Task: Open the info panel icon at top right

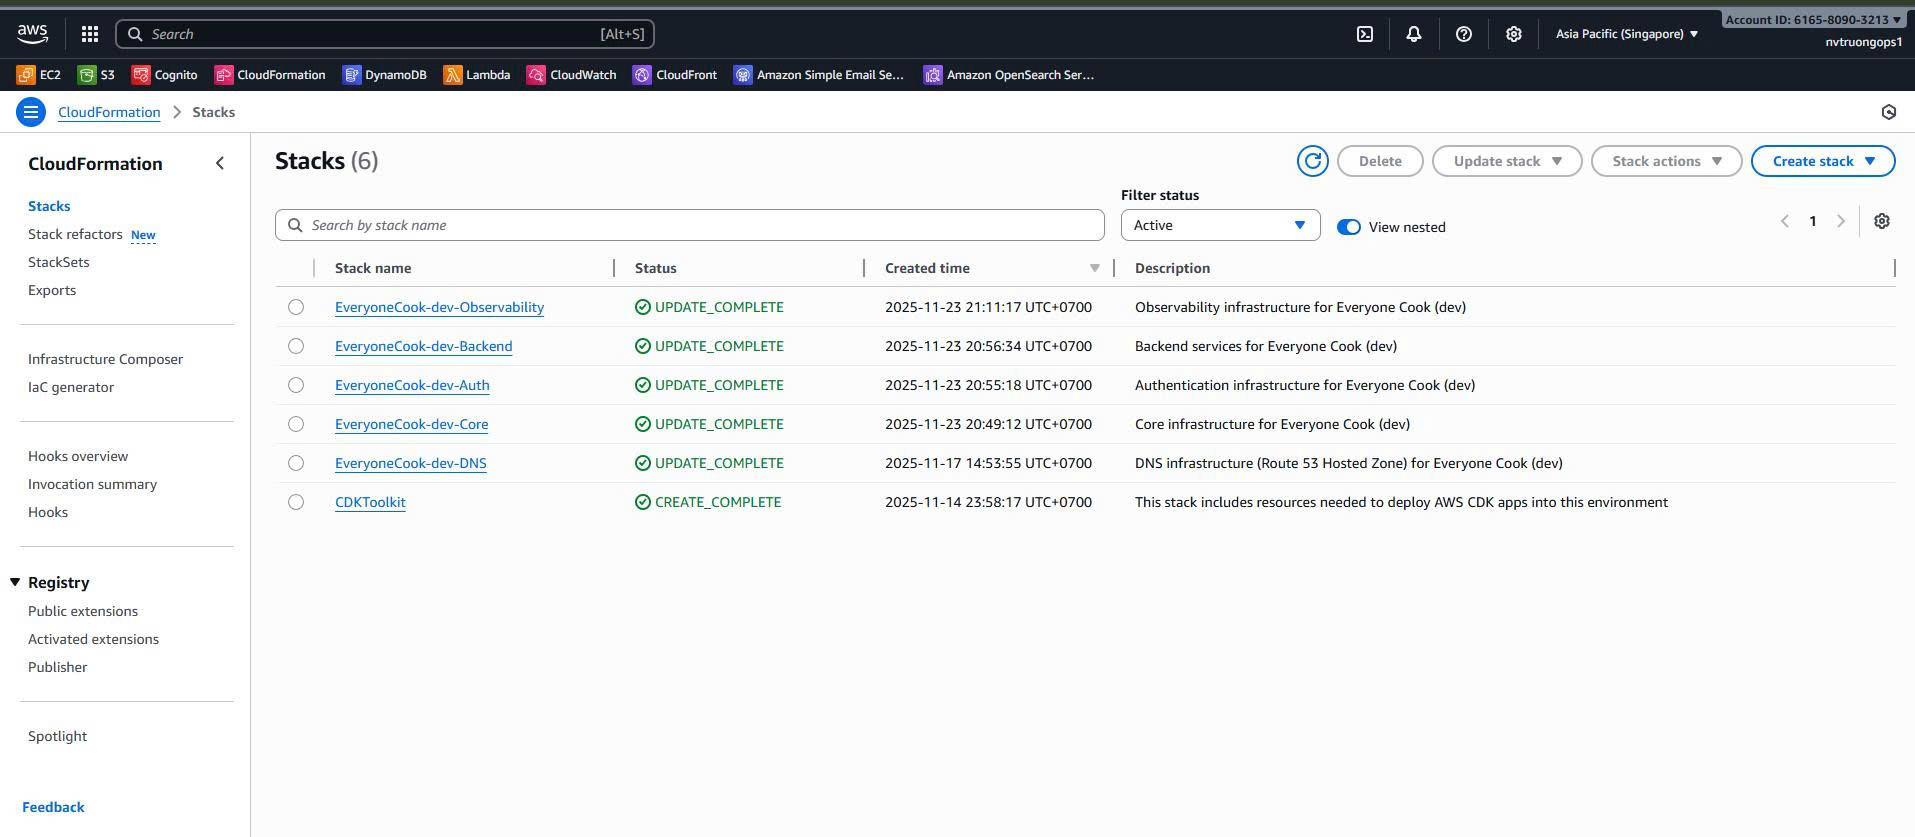Action: pyautogui.click(x=1889, y=112)
